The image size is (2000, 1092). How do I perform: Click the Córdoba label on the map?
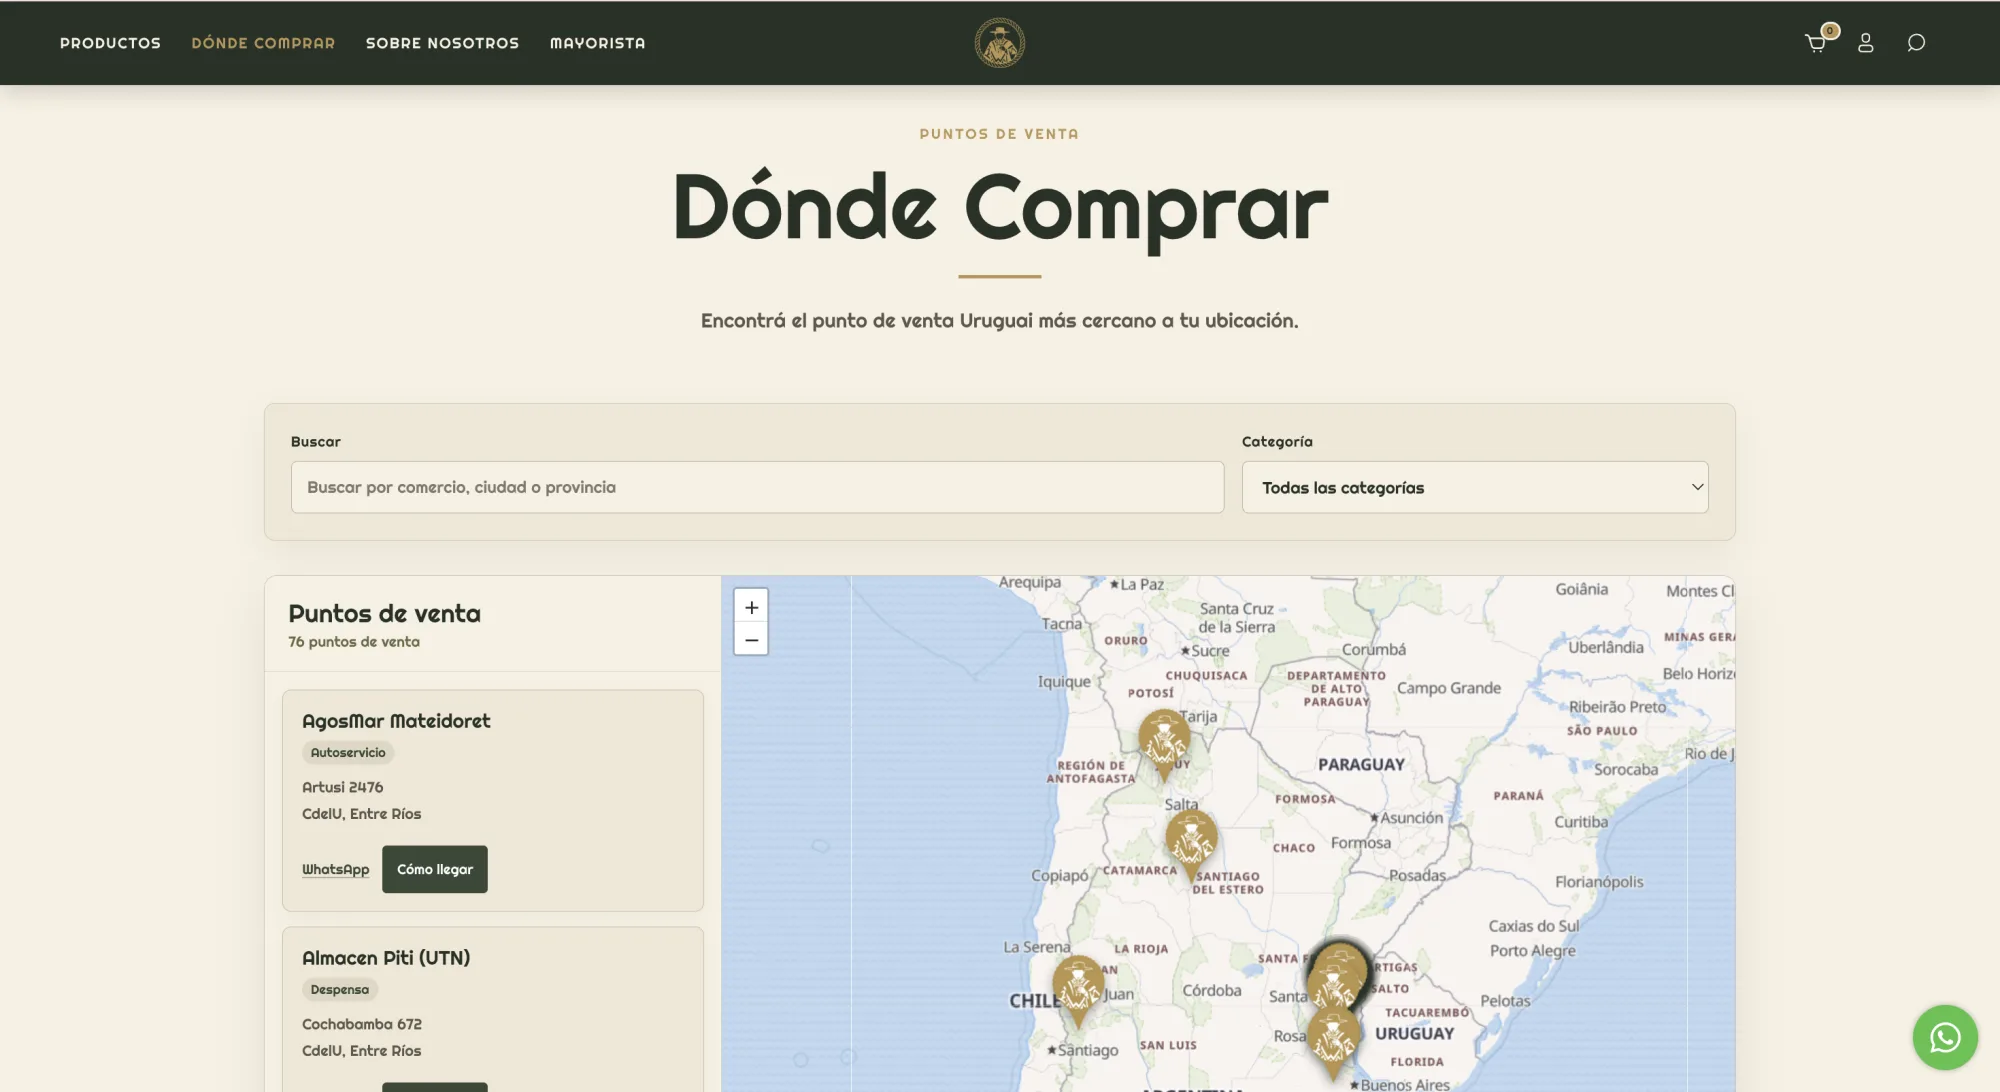coord(1211,991)
